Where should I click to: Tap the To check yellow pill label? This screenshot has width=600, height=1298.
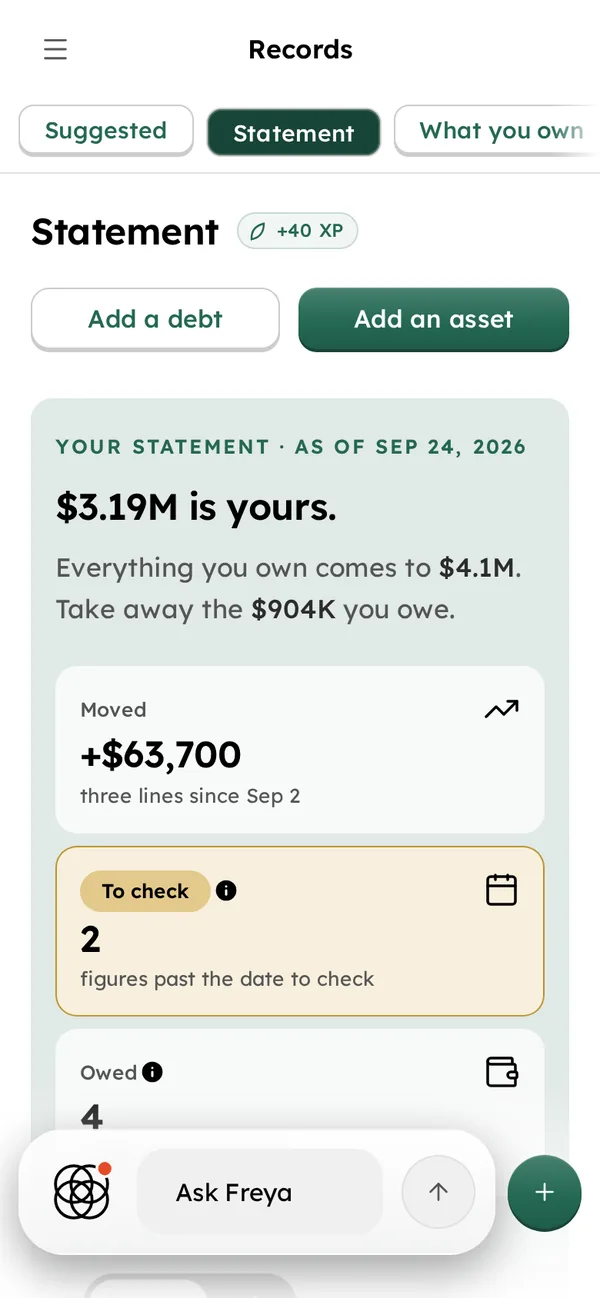pos(145,891)
